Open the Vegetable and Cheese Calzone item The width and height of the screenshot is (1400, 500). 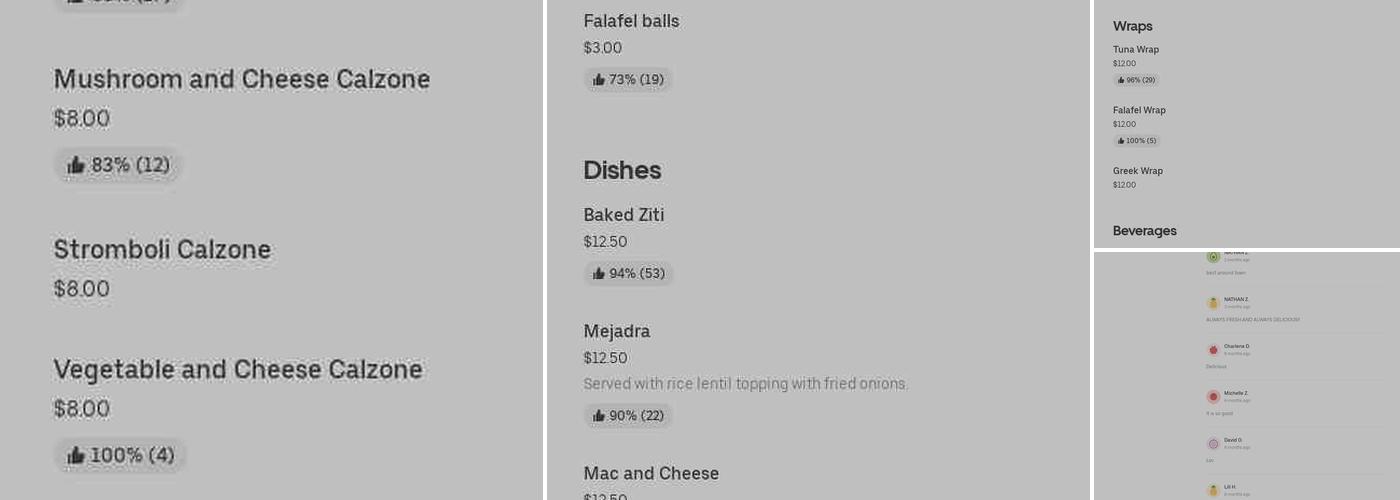pos(238,370)
